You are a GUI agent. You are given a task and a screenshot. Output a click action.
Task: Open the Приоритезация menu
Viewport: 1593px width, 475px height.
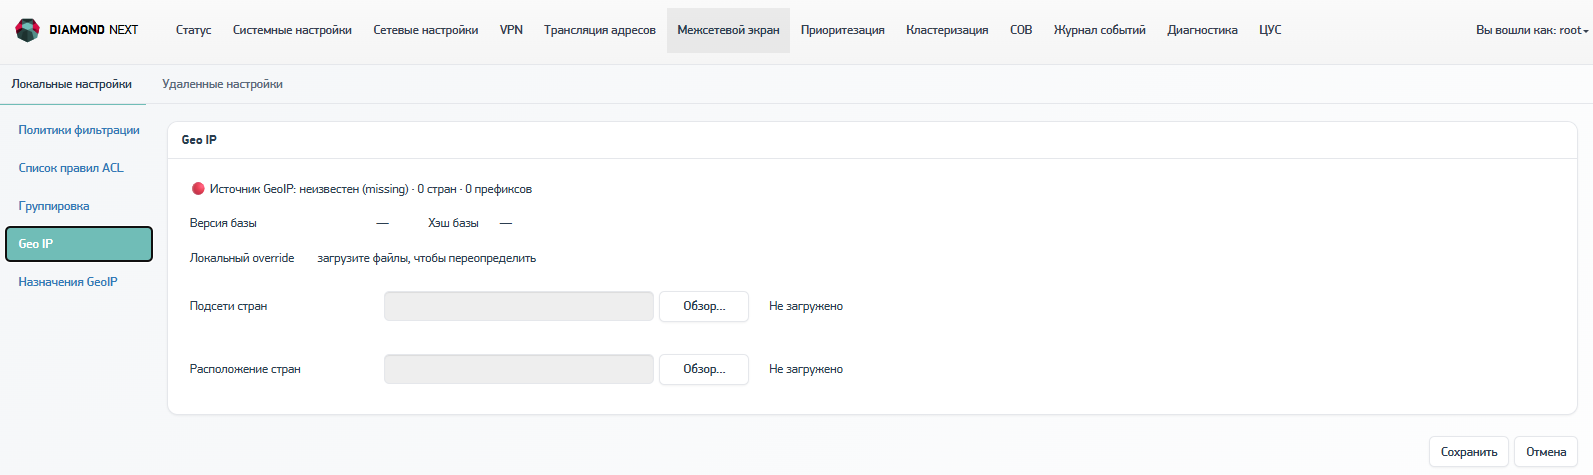pyautogui.click(x=843, y=30)
